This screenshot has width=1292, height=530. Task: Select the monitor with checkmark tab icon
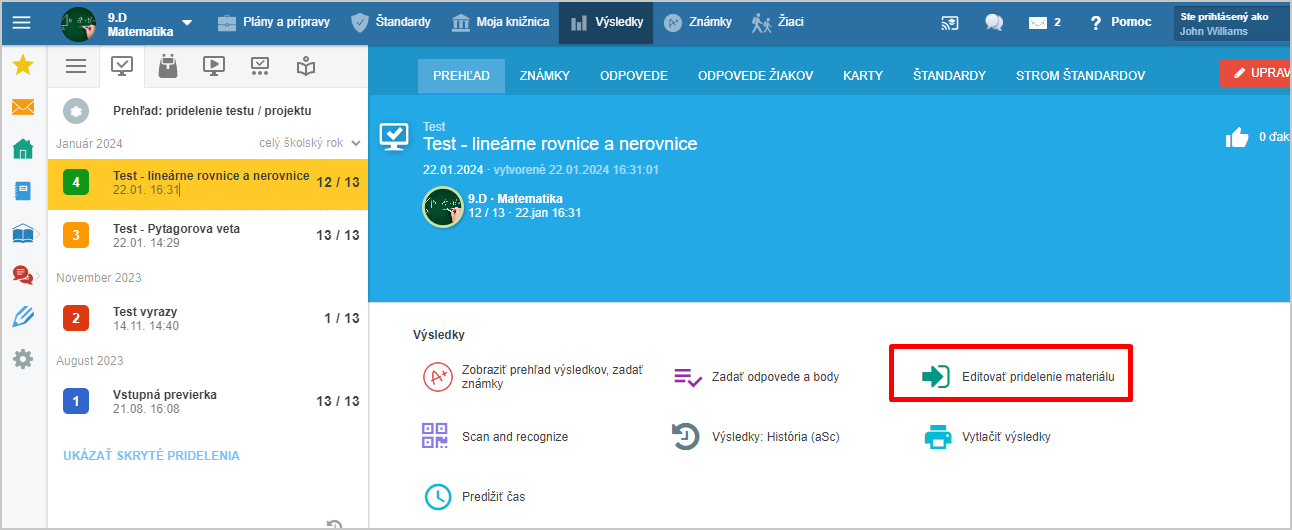click(122, 66)
